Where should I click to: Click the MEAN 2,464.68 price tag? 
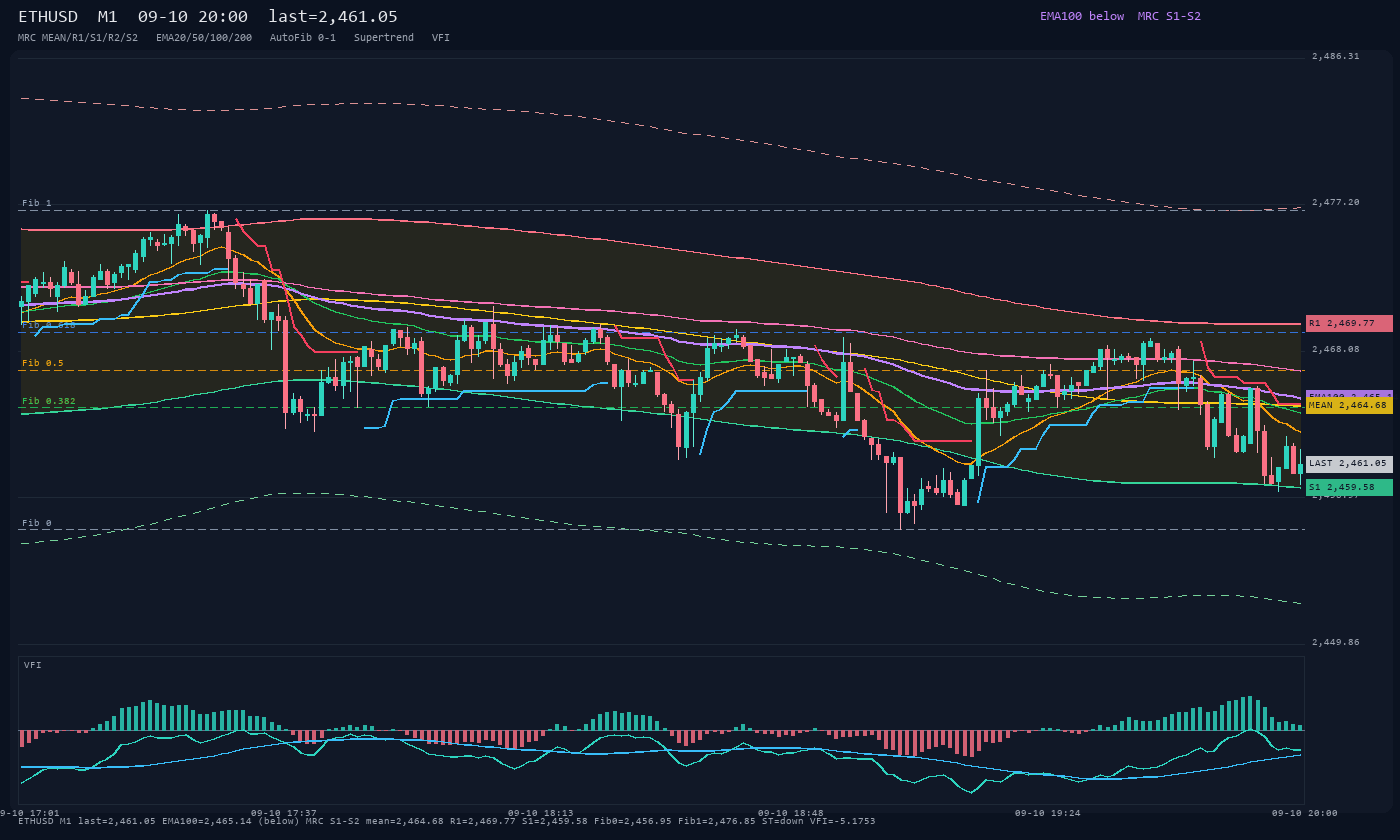coord(1349,405)
